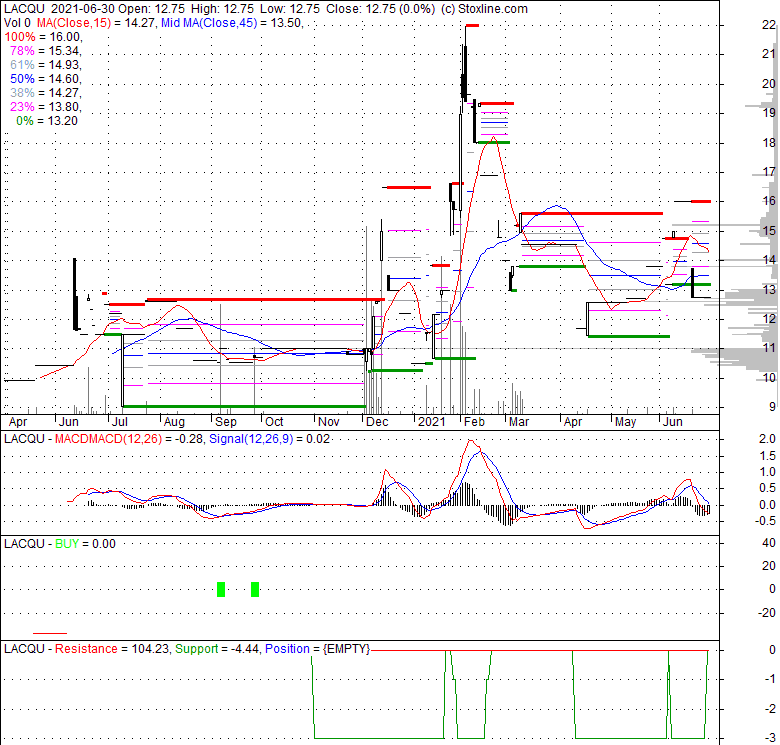Click the 18 tick on price axis
Viewport: 780px width, 745px height.
769,143
